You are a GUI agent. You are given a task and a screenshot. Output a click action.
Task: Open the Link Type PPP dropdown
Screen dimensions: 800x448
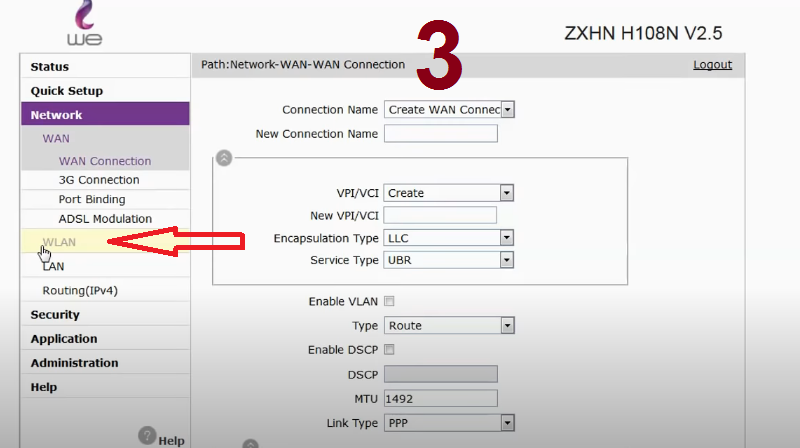(449, 423)
